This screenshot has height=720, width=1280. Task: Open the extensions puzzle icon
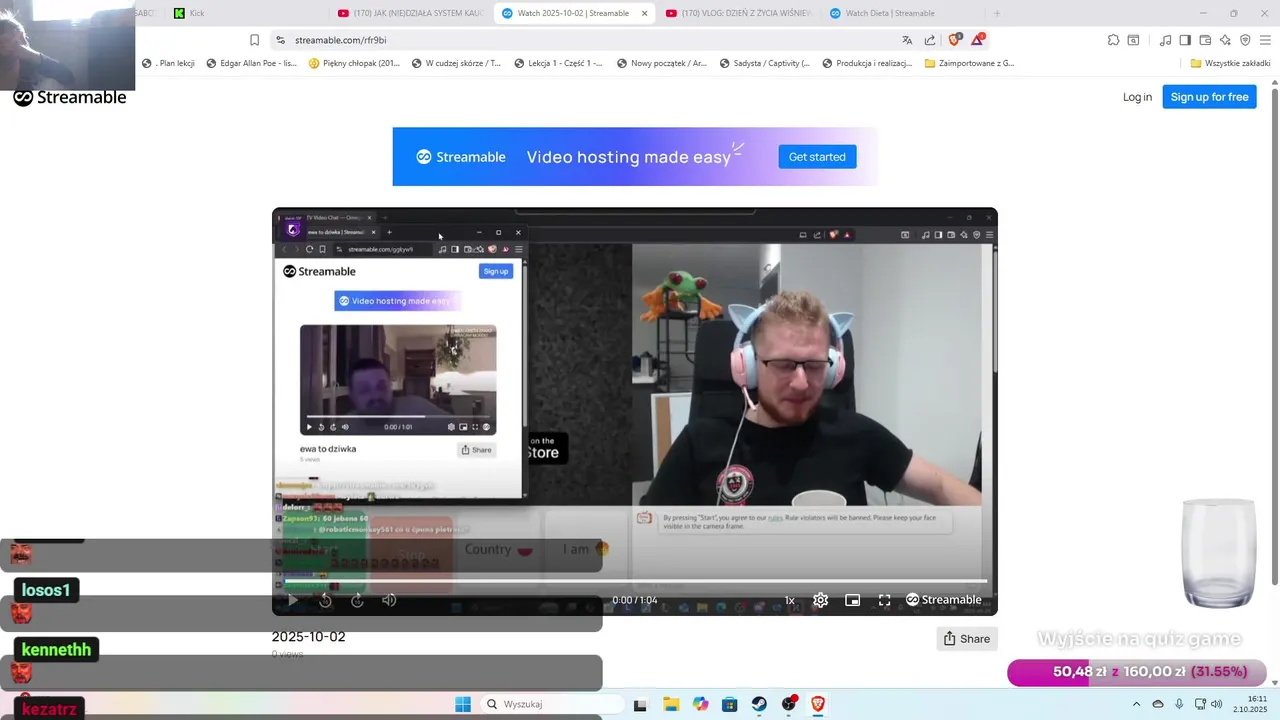click(1113, 40)
